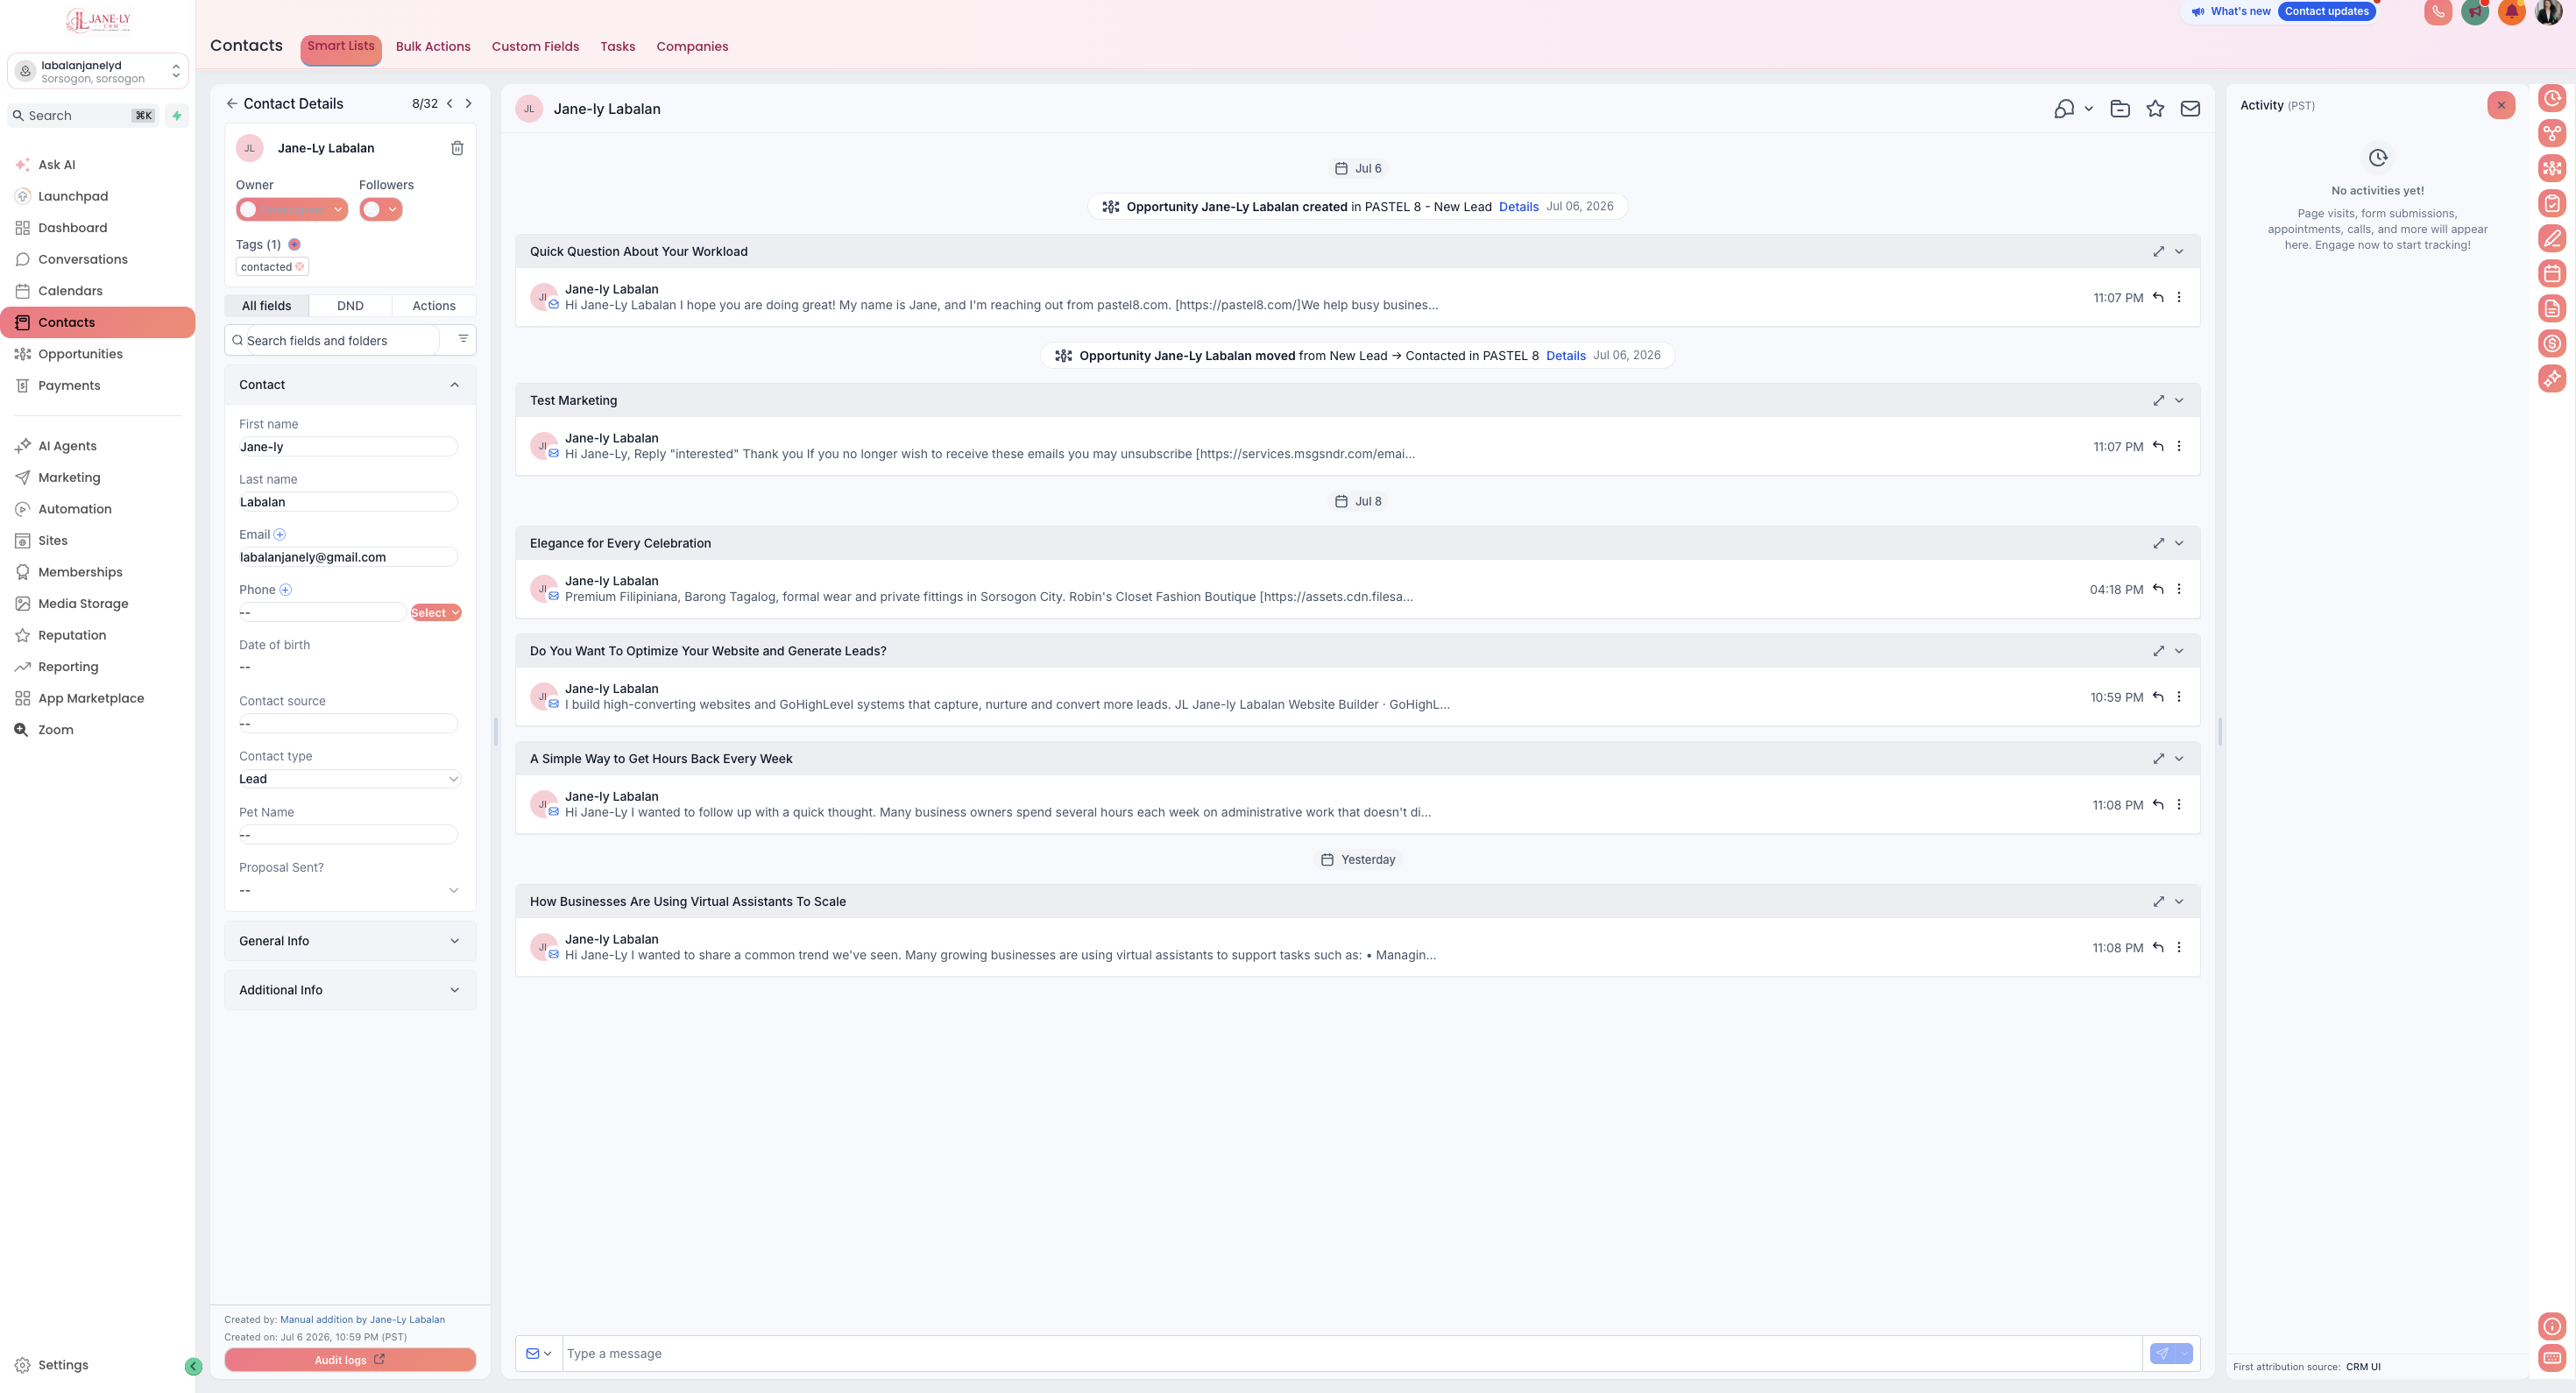Expand the Quick Question email to fullscreen
This screenshot has height=1393, width=2576.
click(x=2158, y=252)
